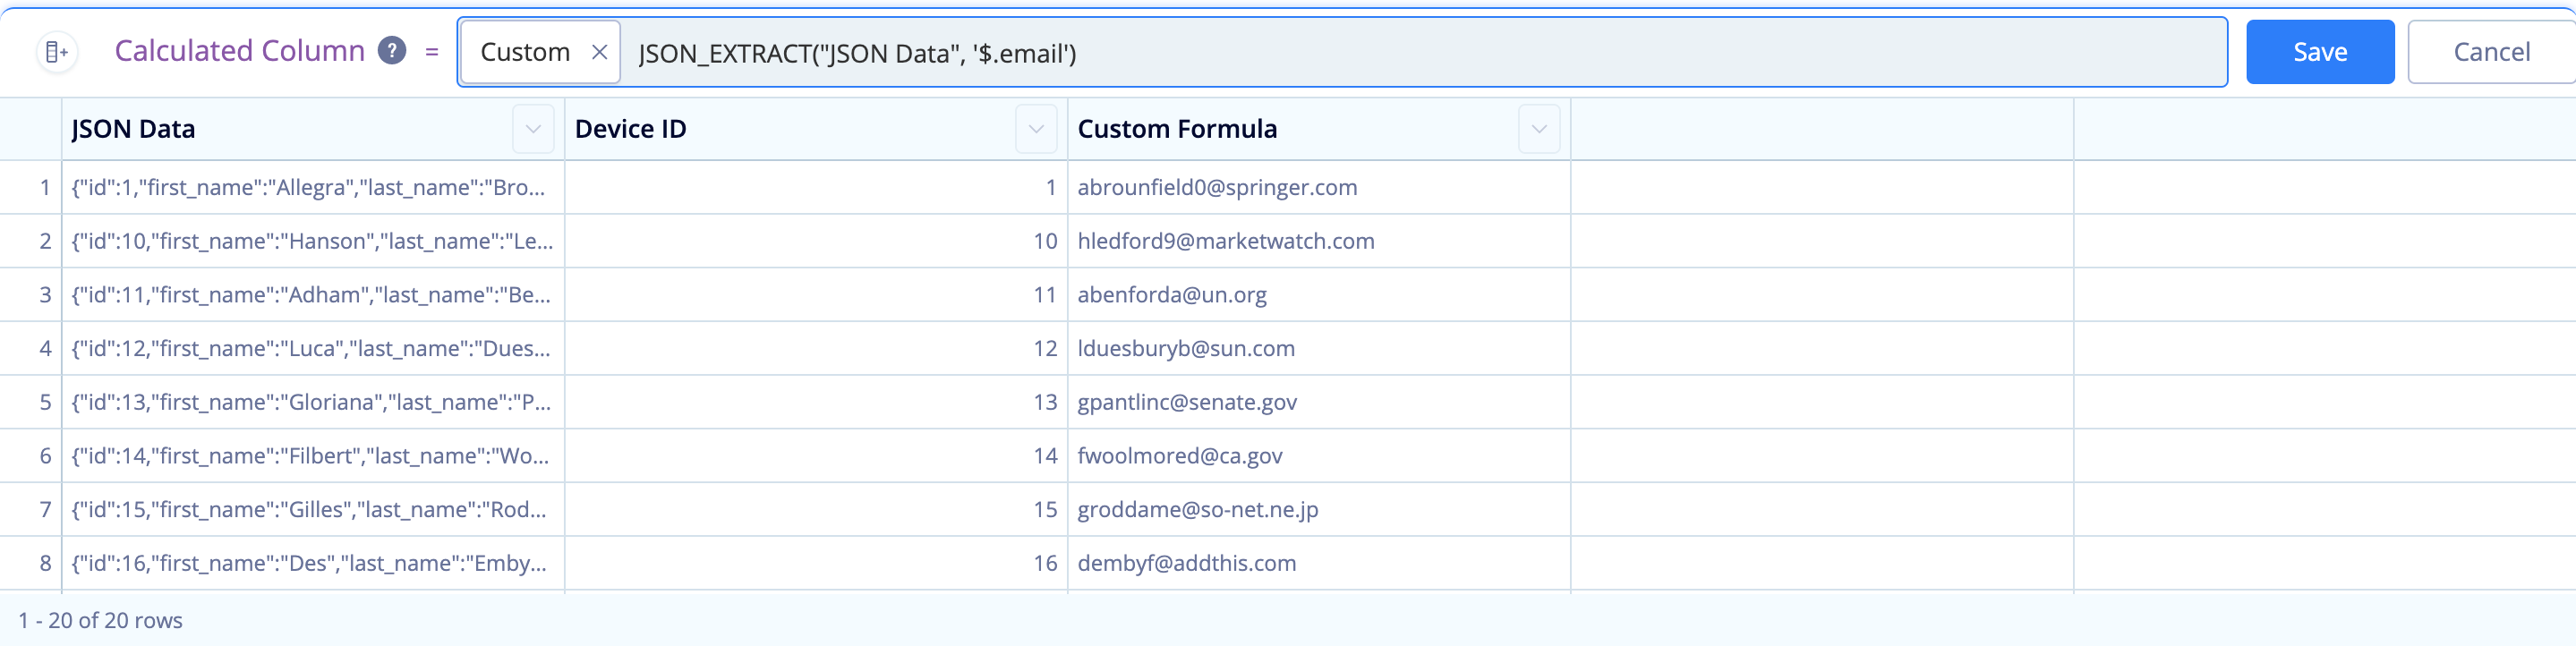Select Device ID cell with value 13
2576x646 pixels.
816,402
